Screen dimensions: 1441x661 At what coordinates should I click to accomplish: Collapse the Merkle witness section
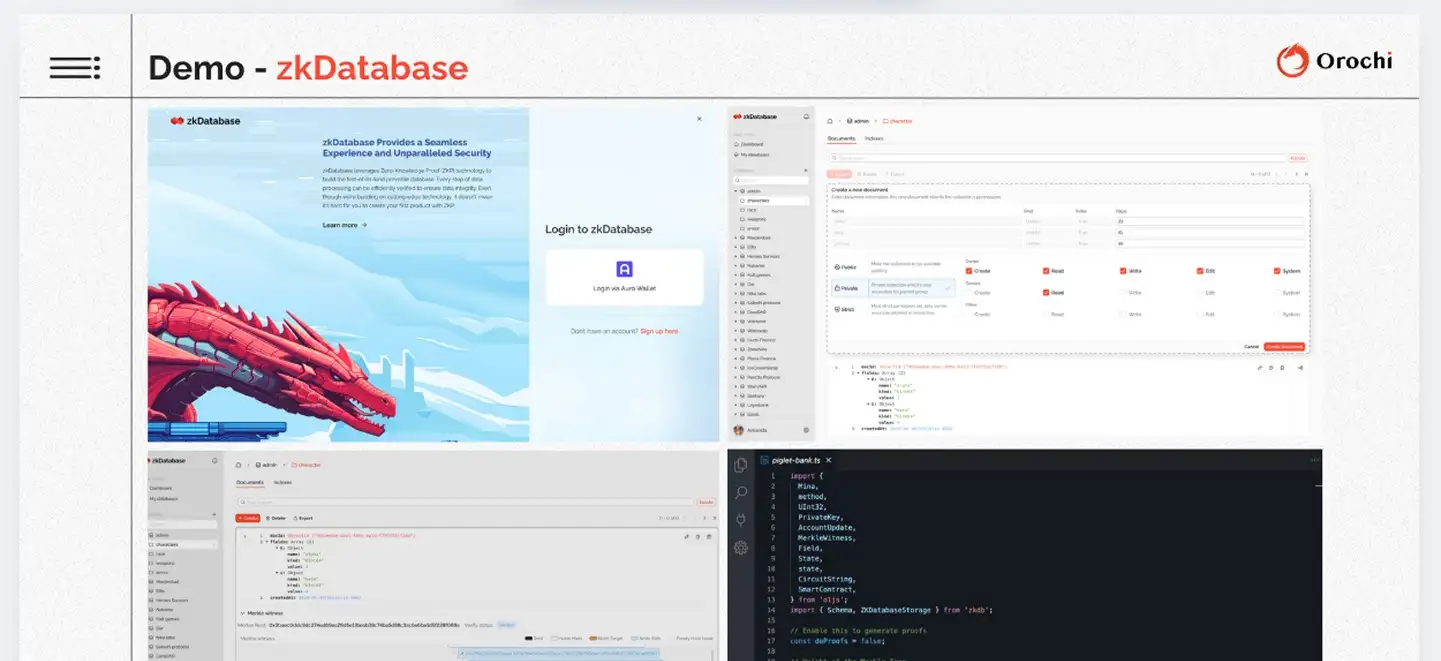coord(242,613)
